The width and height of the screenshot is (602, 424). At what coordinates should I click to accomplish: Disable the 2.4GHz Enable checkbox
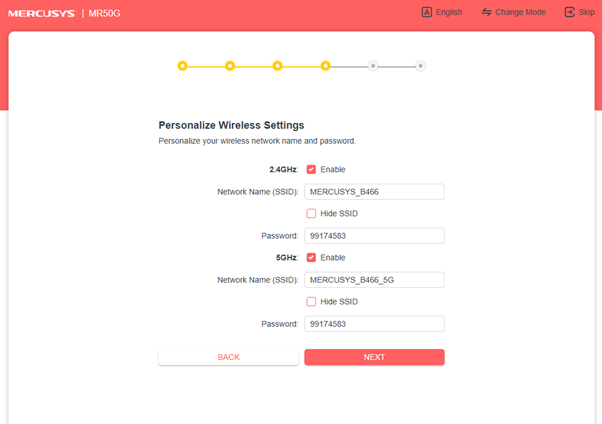[x=311, y=170]
